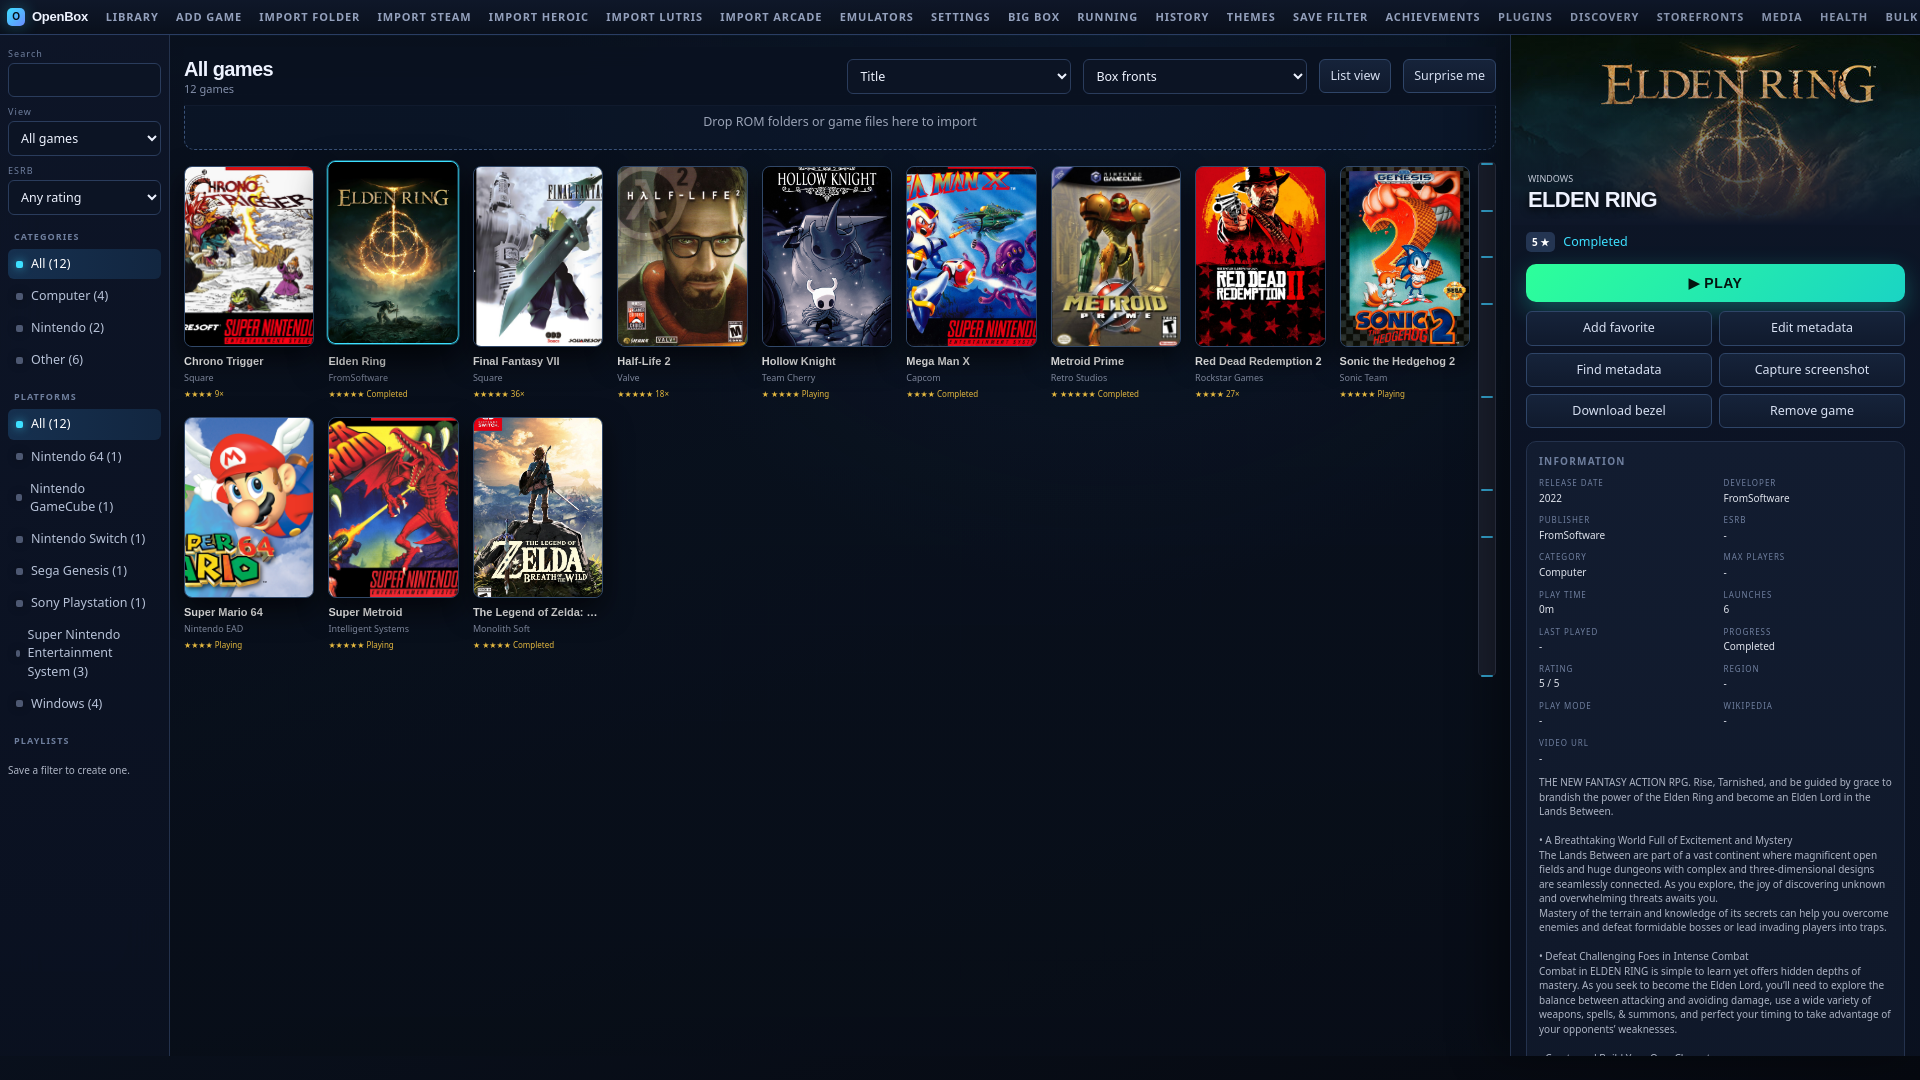
Task: Open Final Fantasy VII cover thumbnail
Action: tap(538, 256)
